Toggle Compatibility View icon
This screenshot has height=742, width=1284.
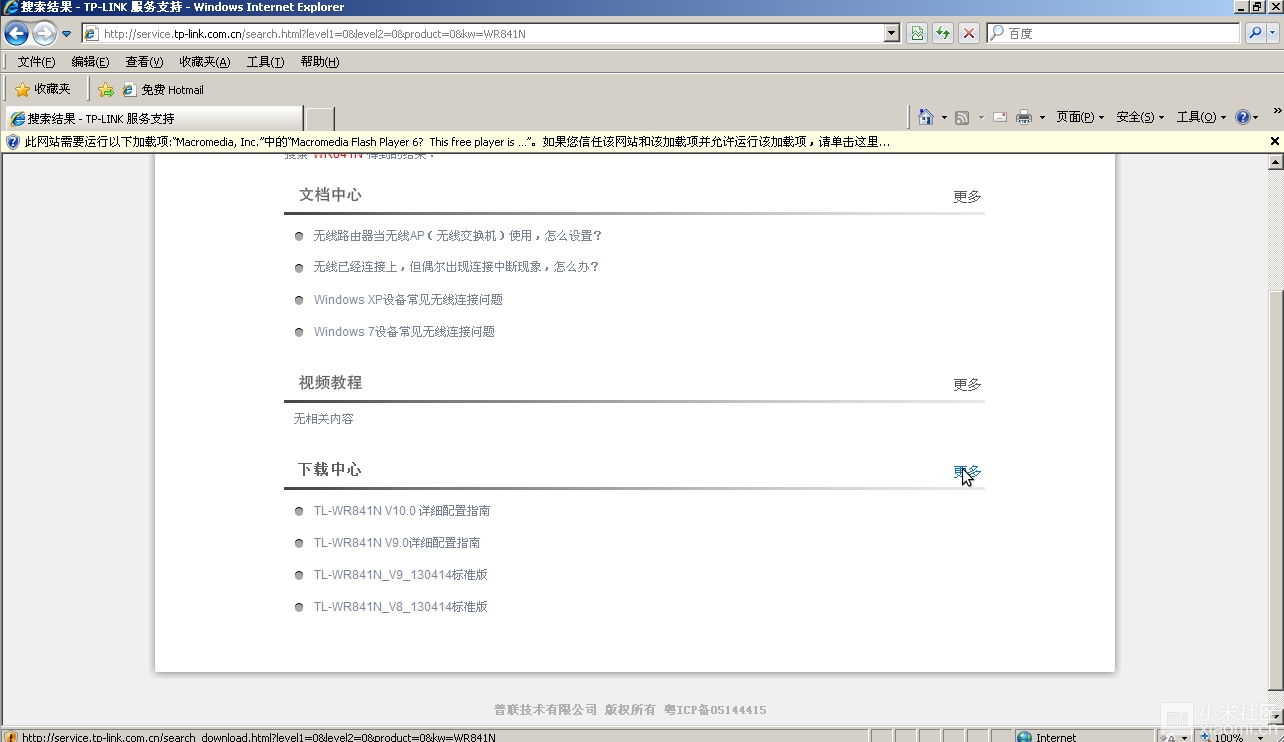pyautogui.click(x=917, y=33)
